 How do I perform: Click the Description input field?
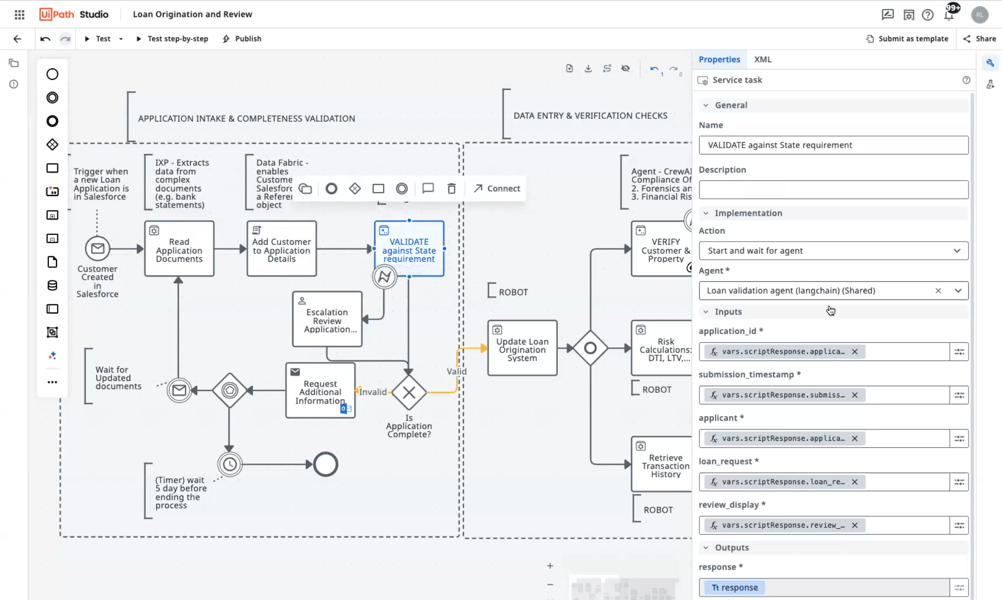[x=833, y=190]
